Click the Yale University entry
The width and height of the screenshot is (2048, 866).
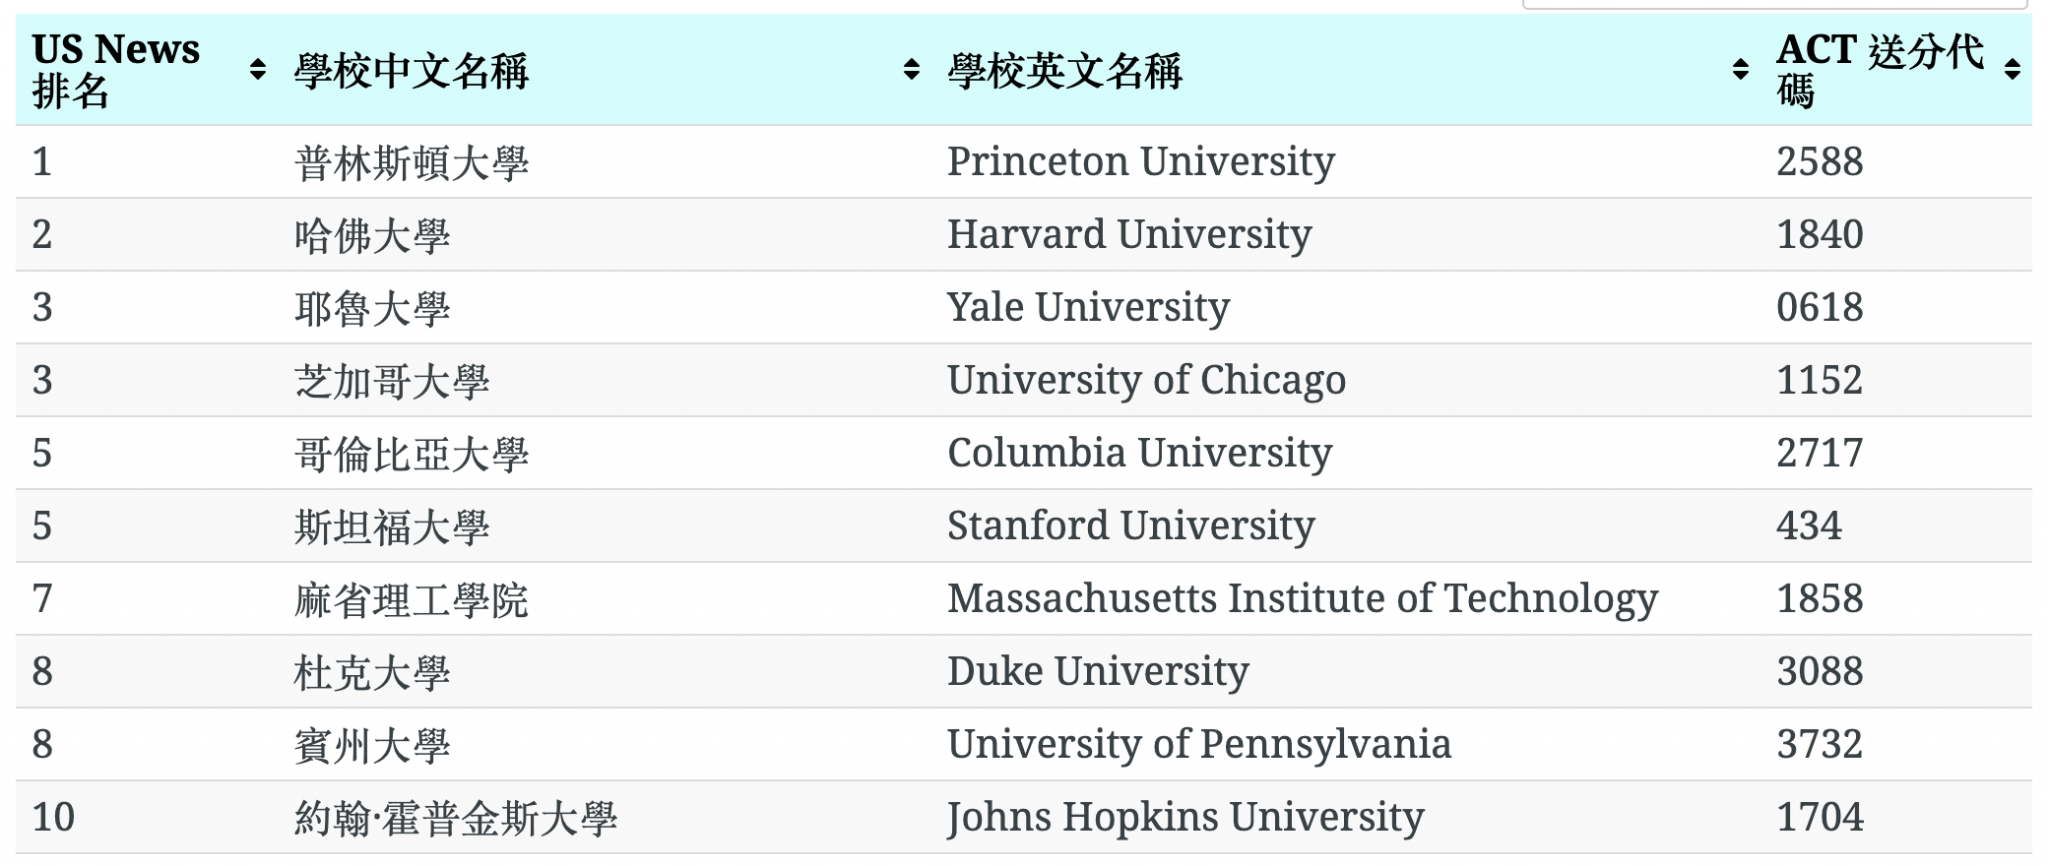point(1088,307)
